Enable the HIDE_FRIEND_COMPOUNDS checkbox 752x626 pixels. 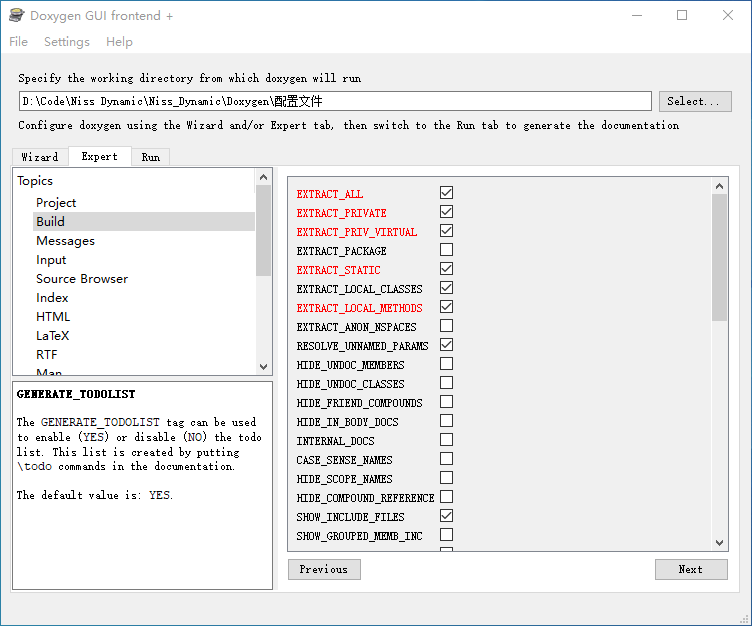pos(446,402)
